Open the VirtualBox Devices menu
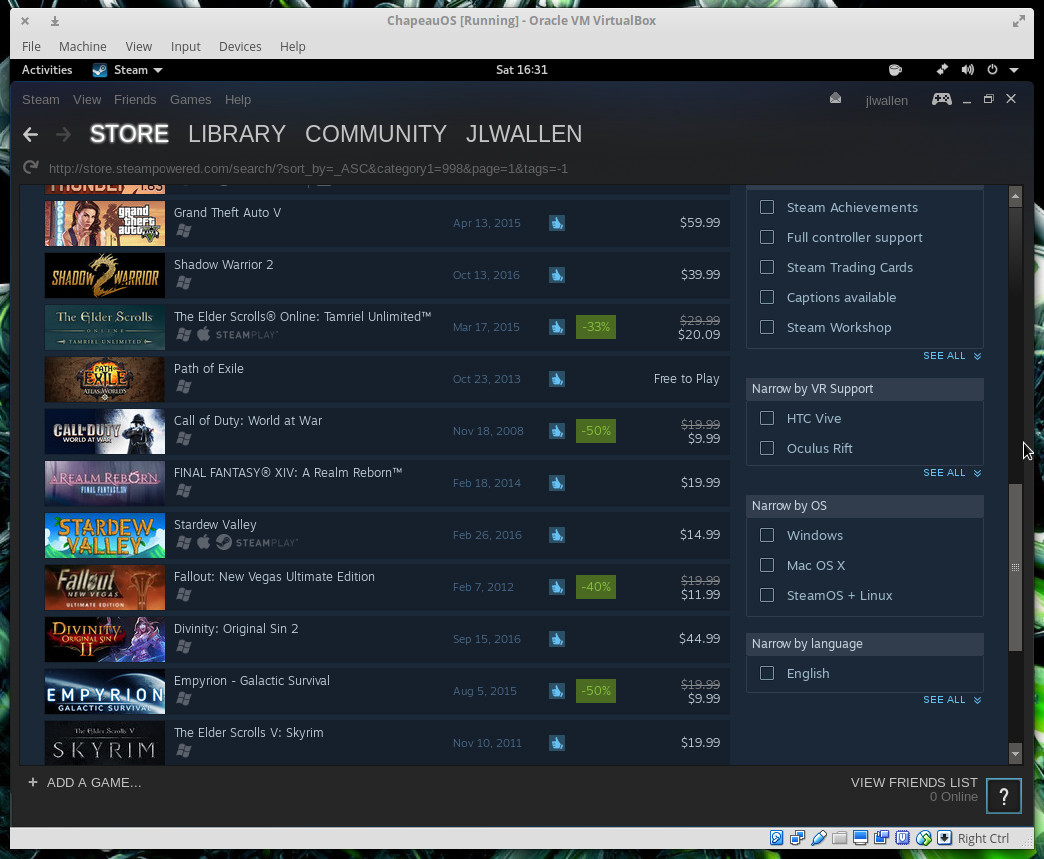The width and height of the screenshot is (1044, 859). click(240, 47)
